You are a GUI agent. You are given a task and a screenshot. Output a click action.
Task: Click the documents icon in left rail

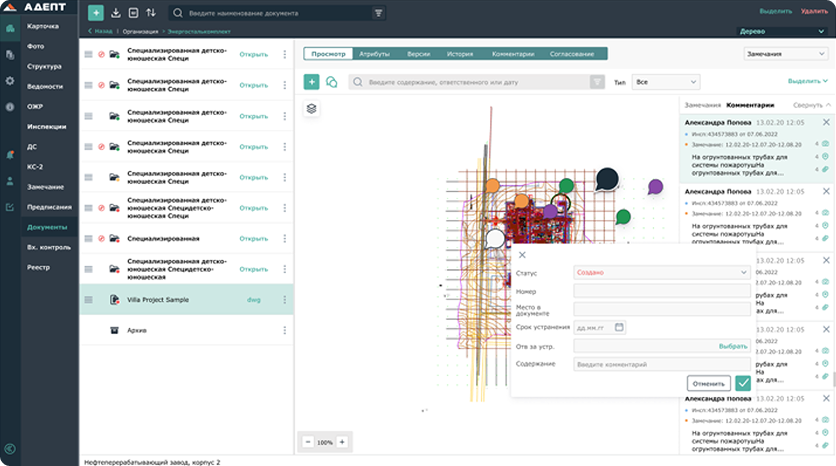point(10,54)
